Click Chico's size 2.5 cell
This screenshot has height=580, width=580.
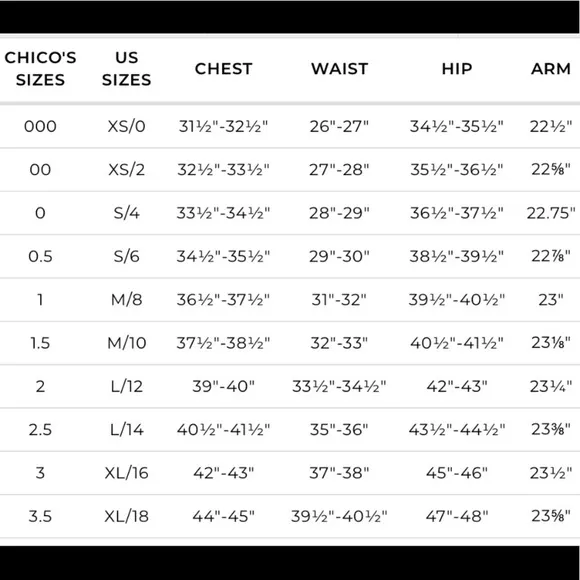[x=40, y=430]
